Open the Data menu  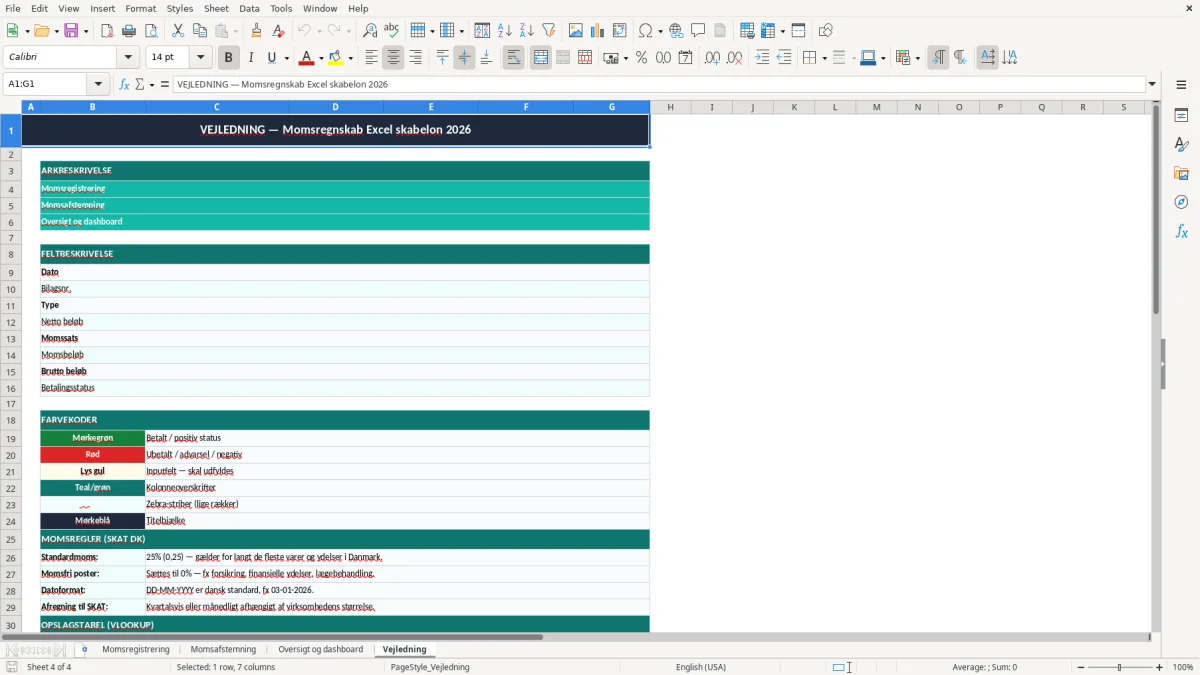pos(249,8)
